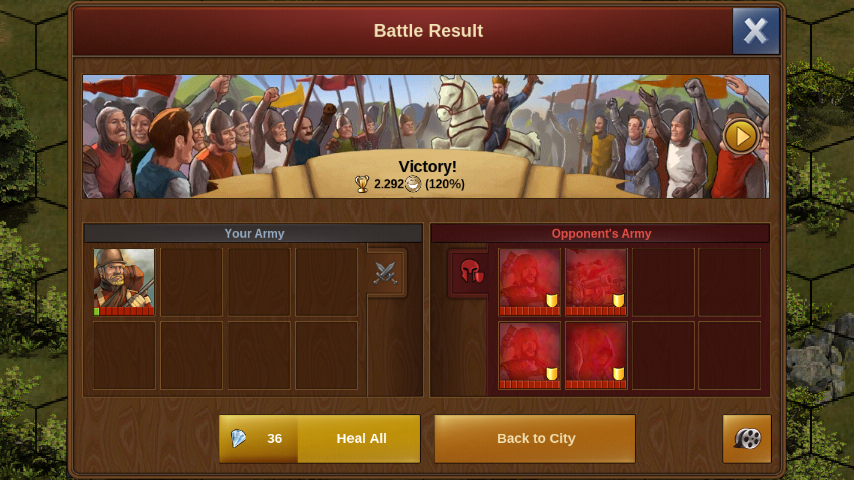This screenshot has height=480, width=854.
Task: Click the crossed swords attack tab icon
Action: point(386,273)
